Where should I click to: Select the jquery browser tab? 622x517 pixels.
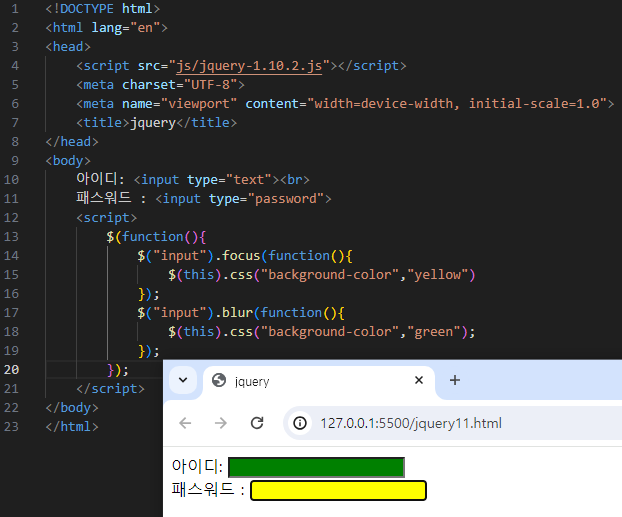tap(319, 381)
